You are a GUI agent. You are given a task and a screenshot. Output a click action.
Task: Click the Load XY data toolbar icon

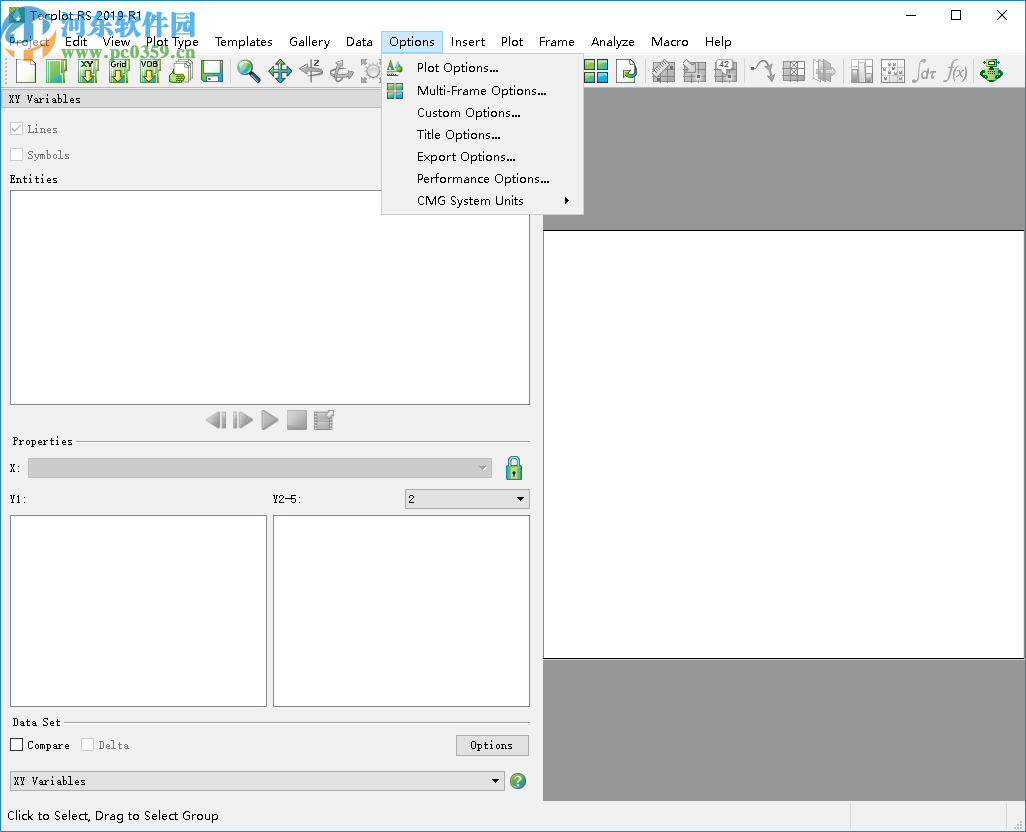pyautogui.click(x=88, y=71)
